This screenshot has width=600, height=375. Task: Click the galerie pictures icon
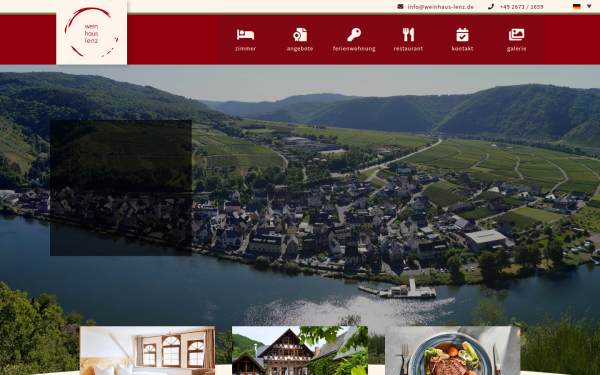point(517,35)
